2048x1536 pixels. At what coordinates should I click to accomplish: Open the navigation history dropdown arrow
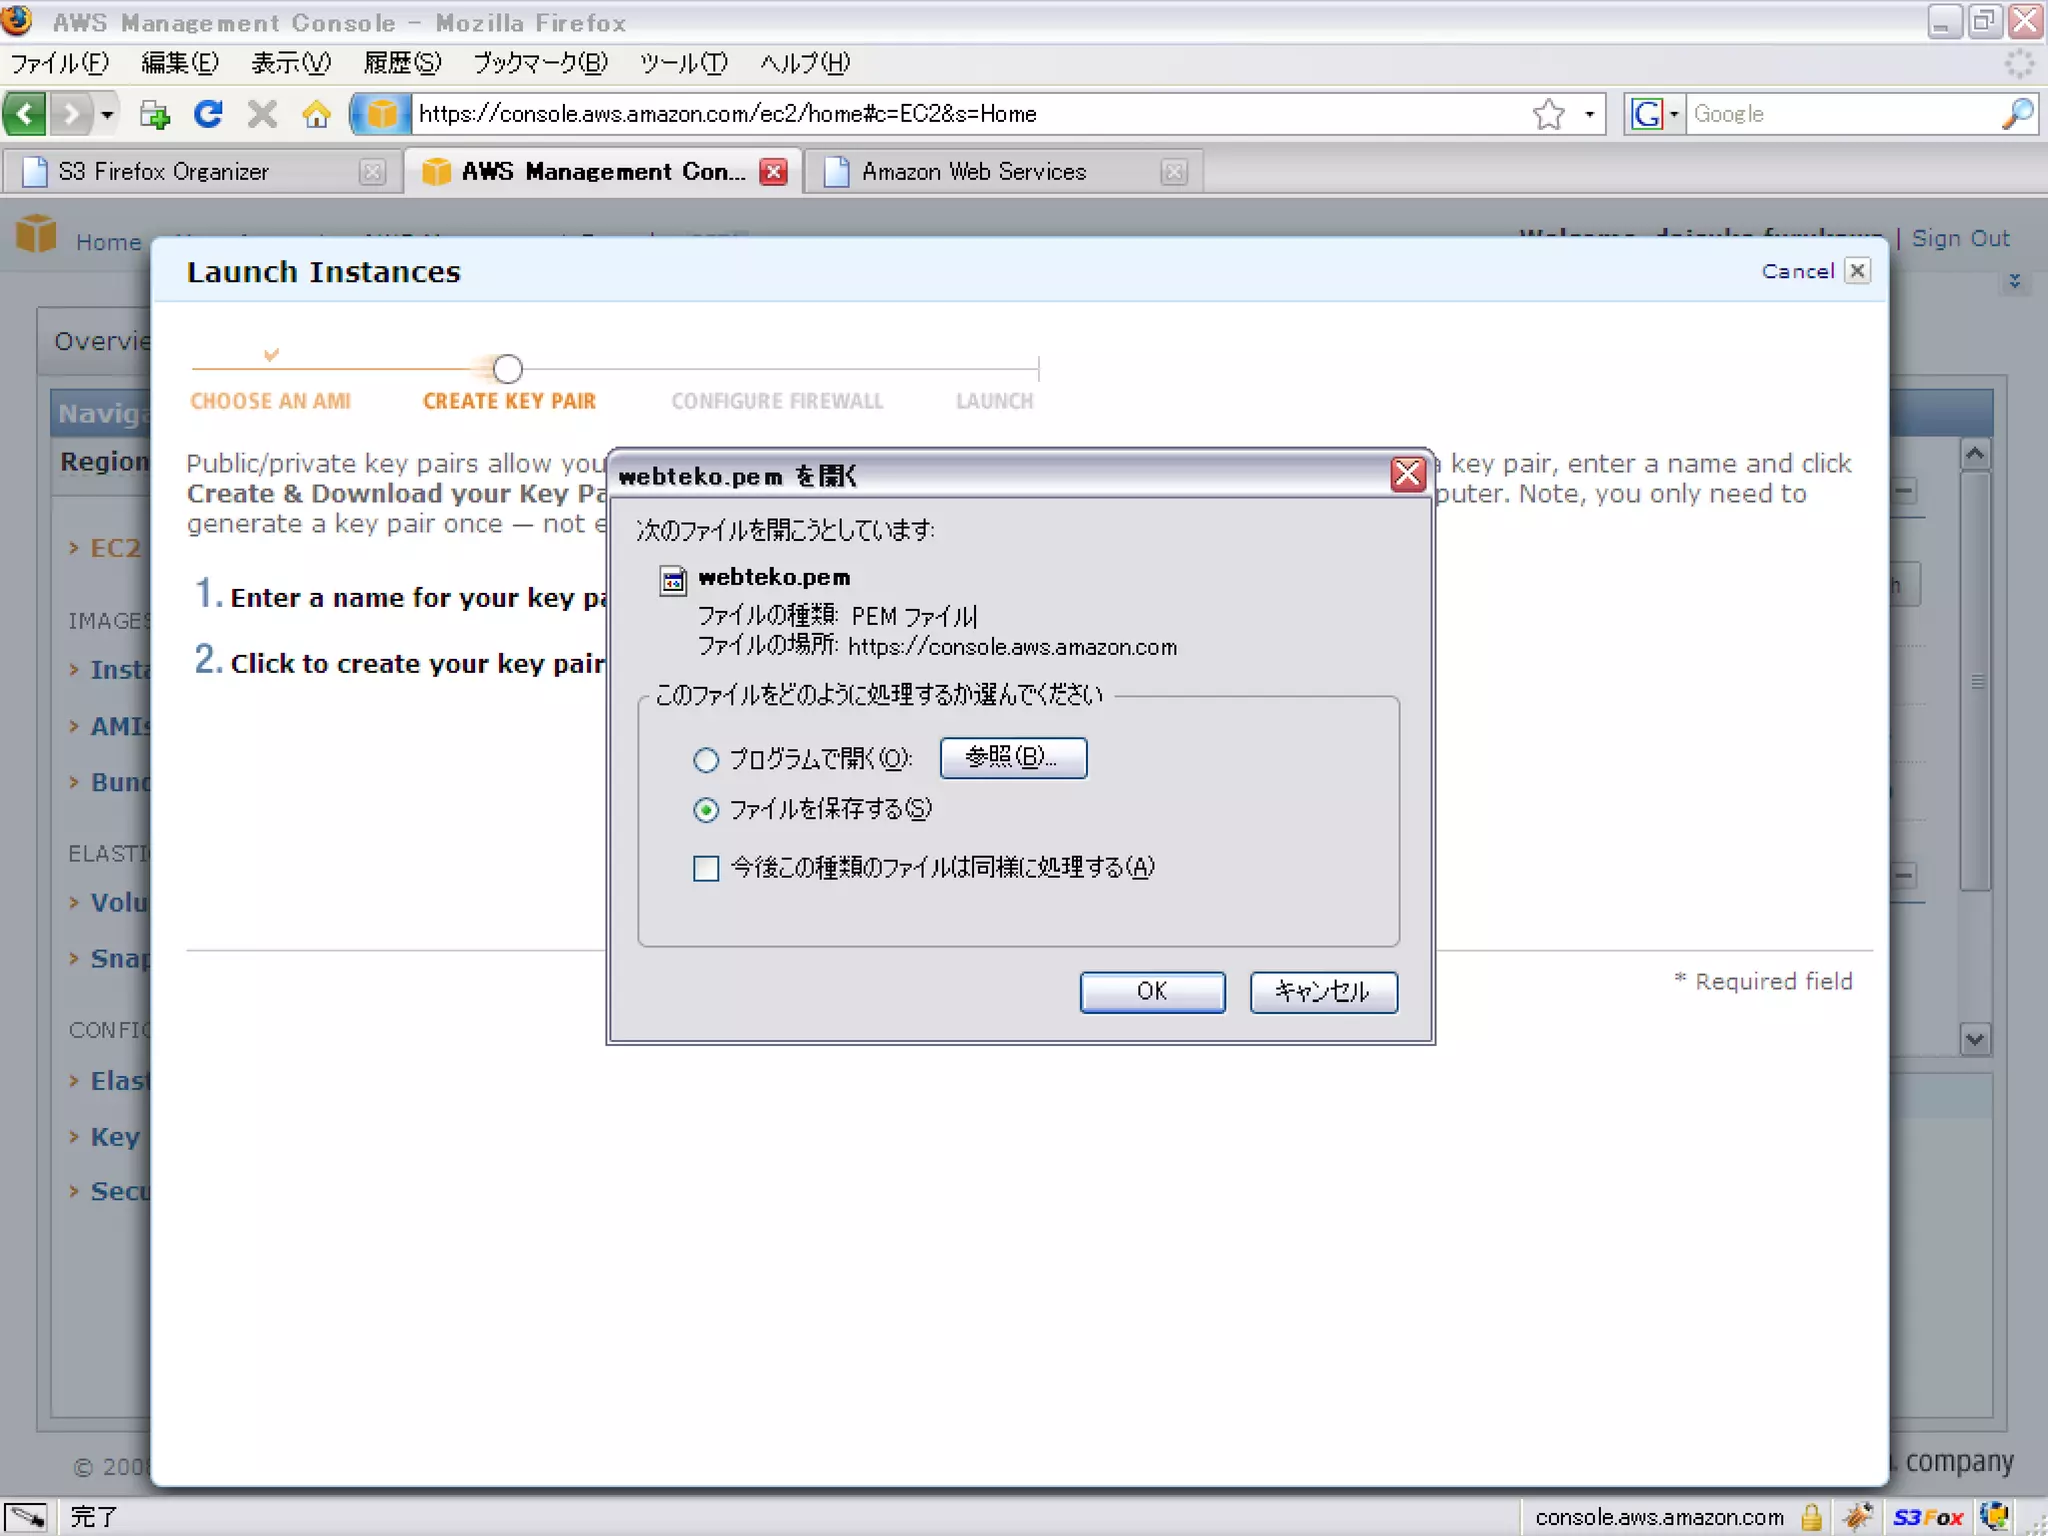(107, 114)
